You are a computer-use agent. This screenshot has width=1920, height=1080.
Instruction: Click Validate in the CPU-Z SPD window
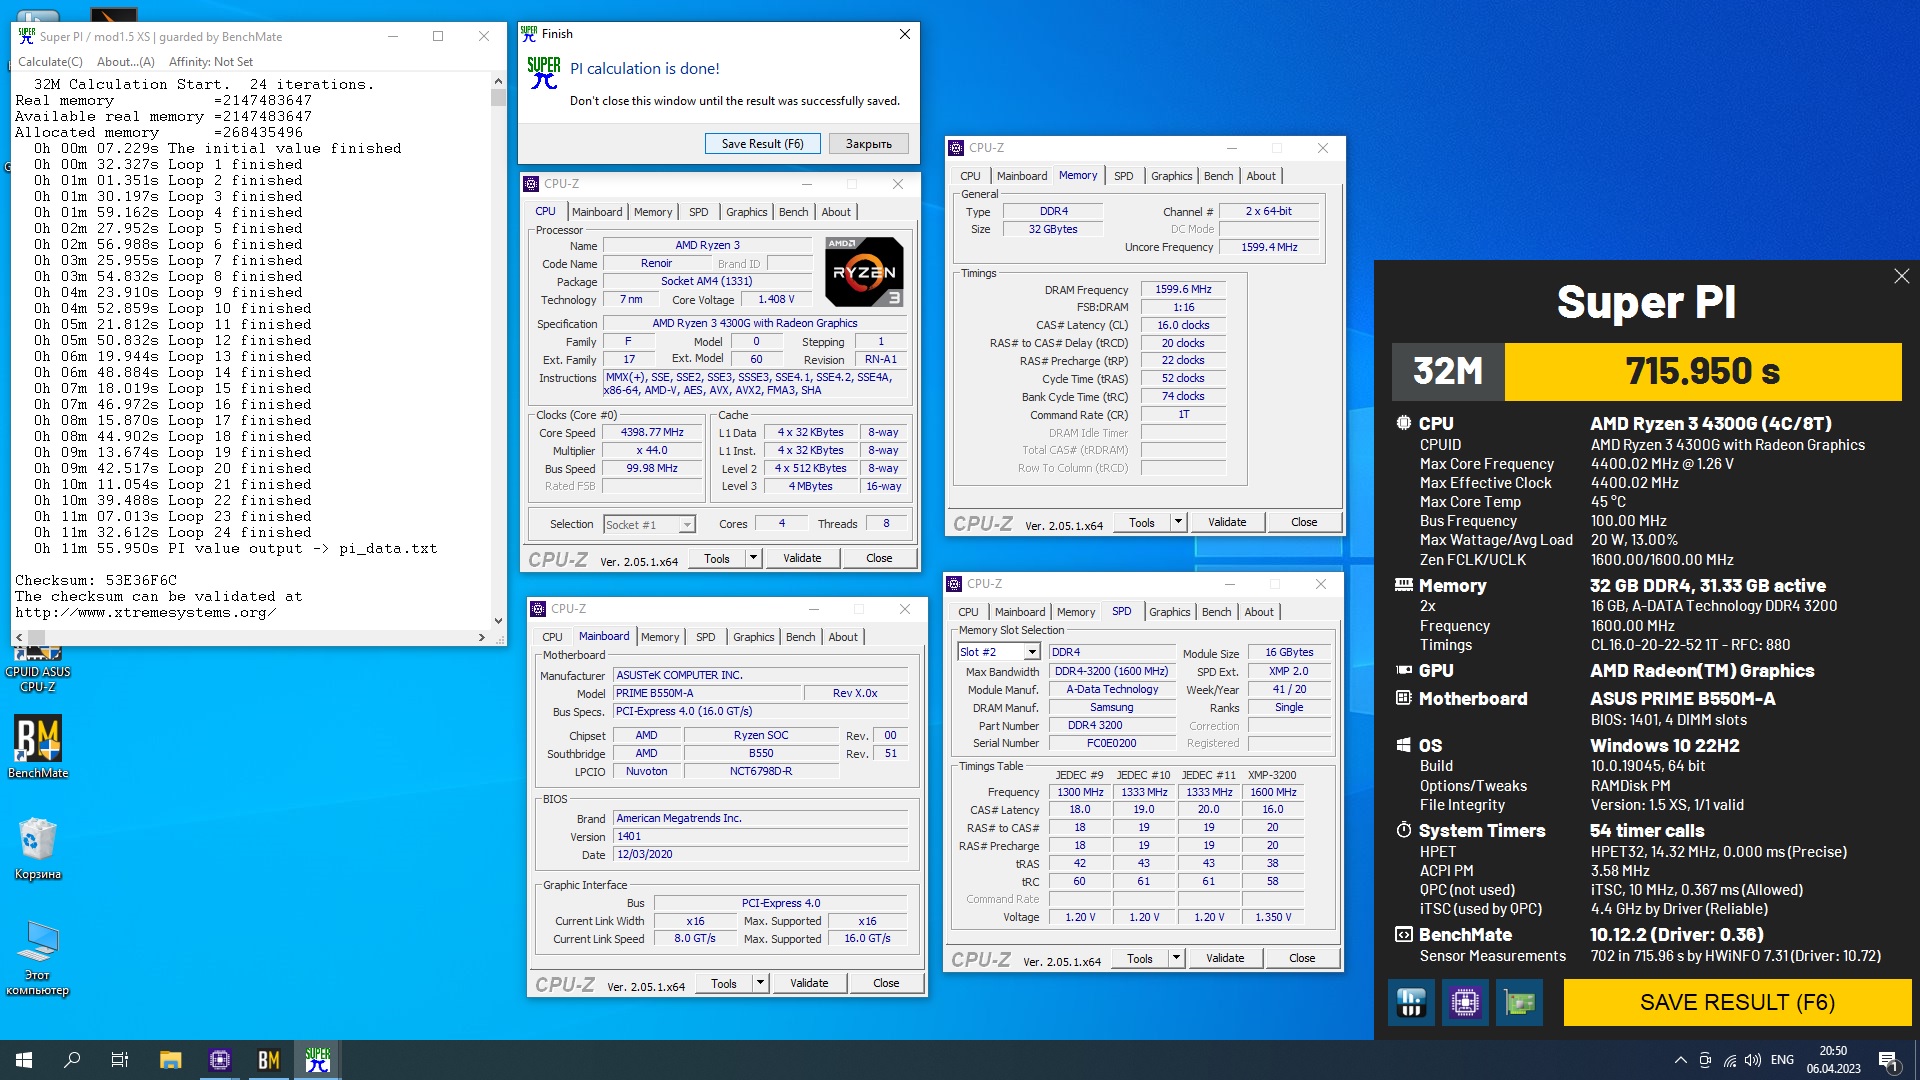coord(1225,958)
